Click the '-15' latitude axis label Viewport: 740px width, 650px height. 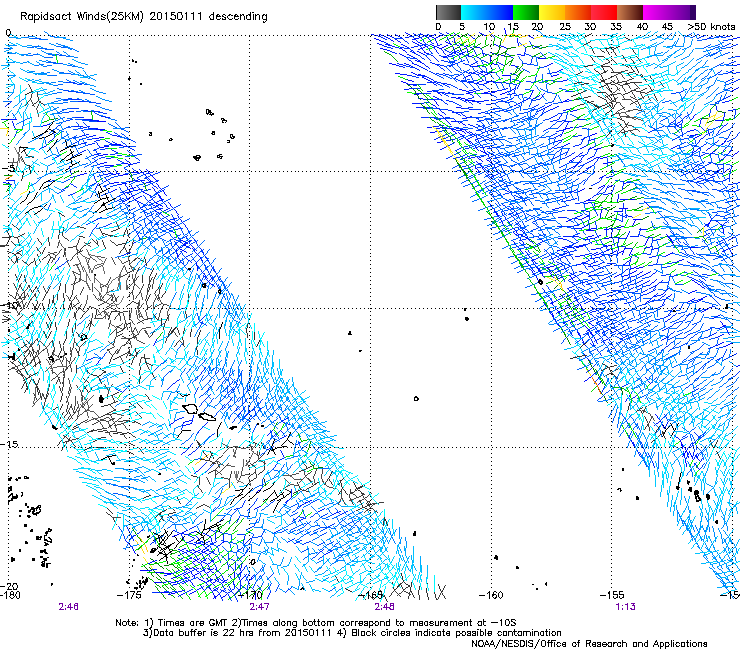click(x=9, y=444)
